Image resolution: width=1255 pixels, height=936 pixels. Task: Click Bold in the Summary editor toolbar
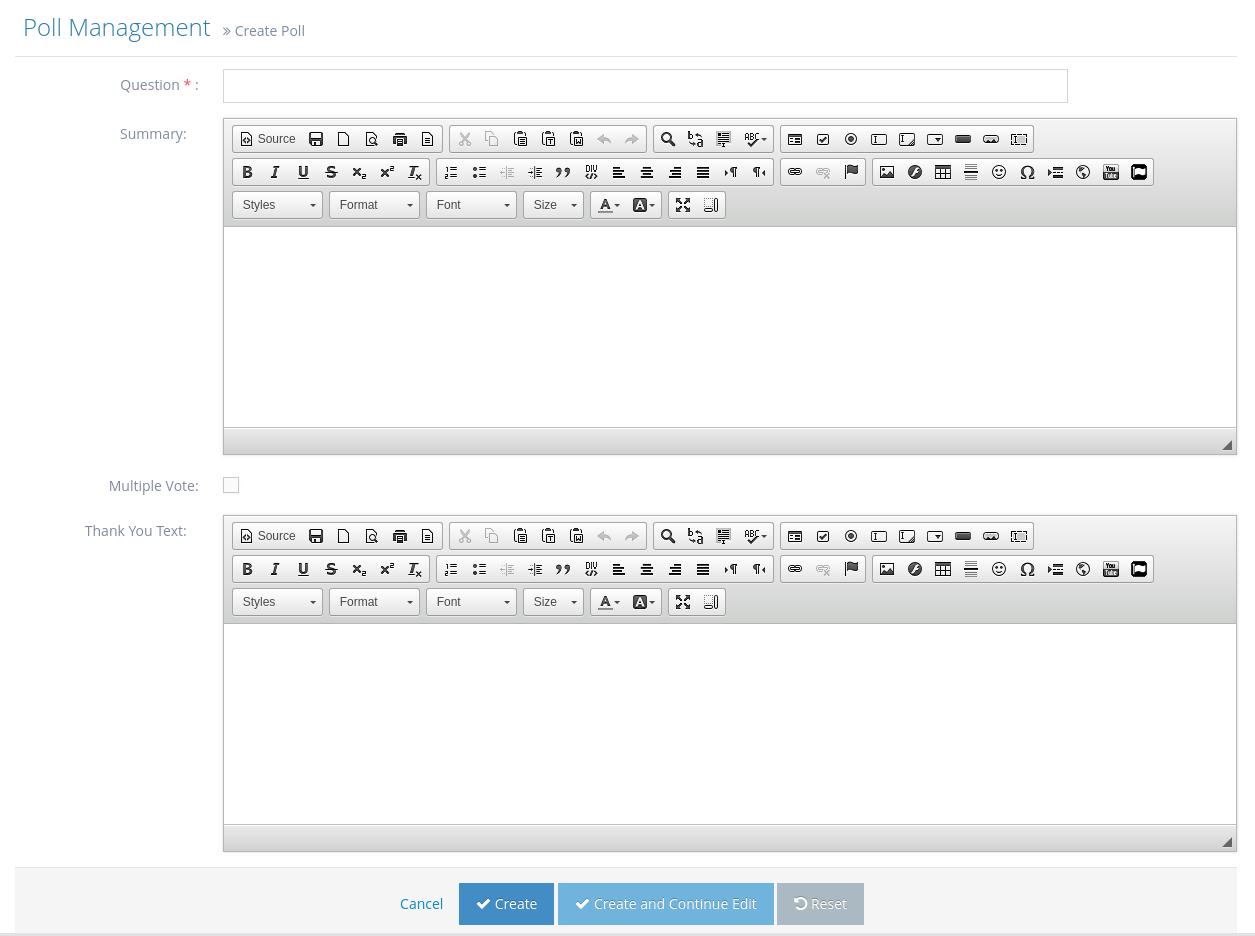click(x=247, y=172)
